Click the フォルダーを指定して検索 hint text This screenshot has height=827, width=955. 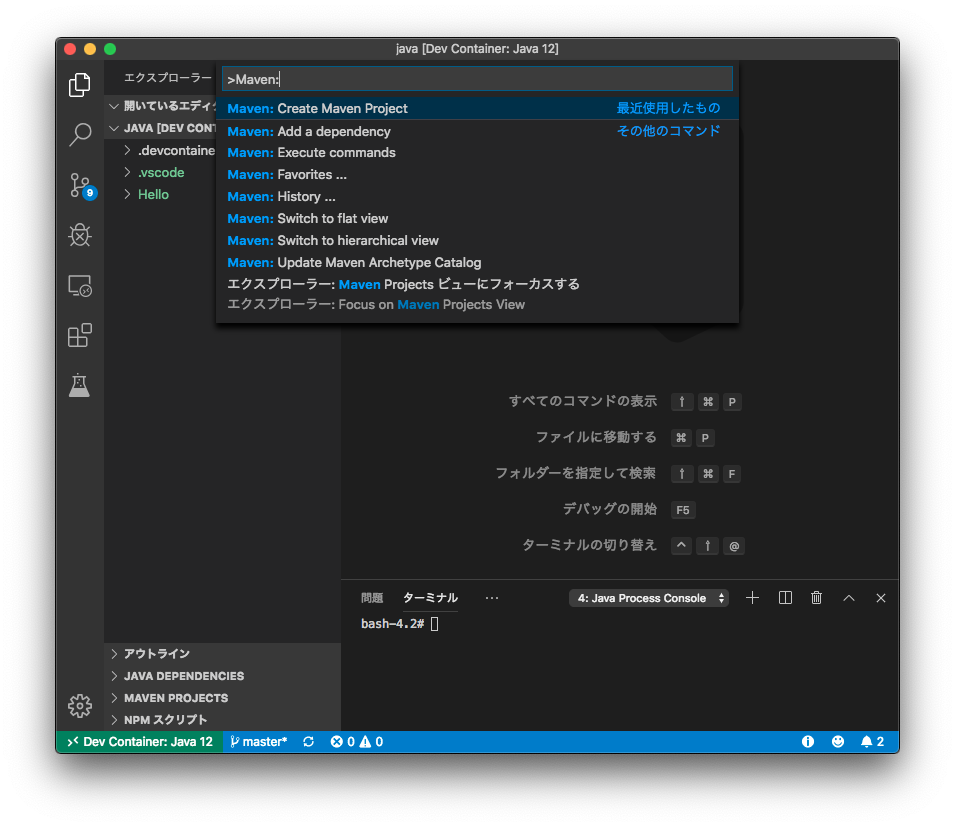click(x=576, y=473)
